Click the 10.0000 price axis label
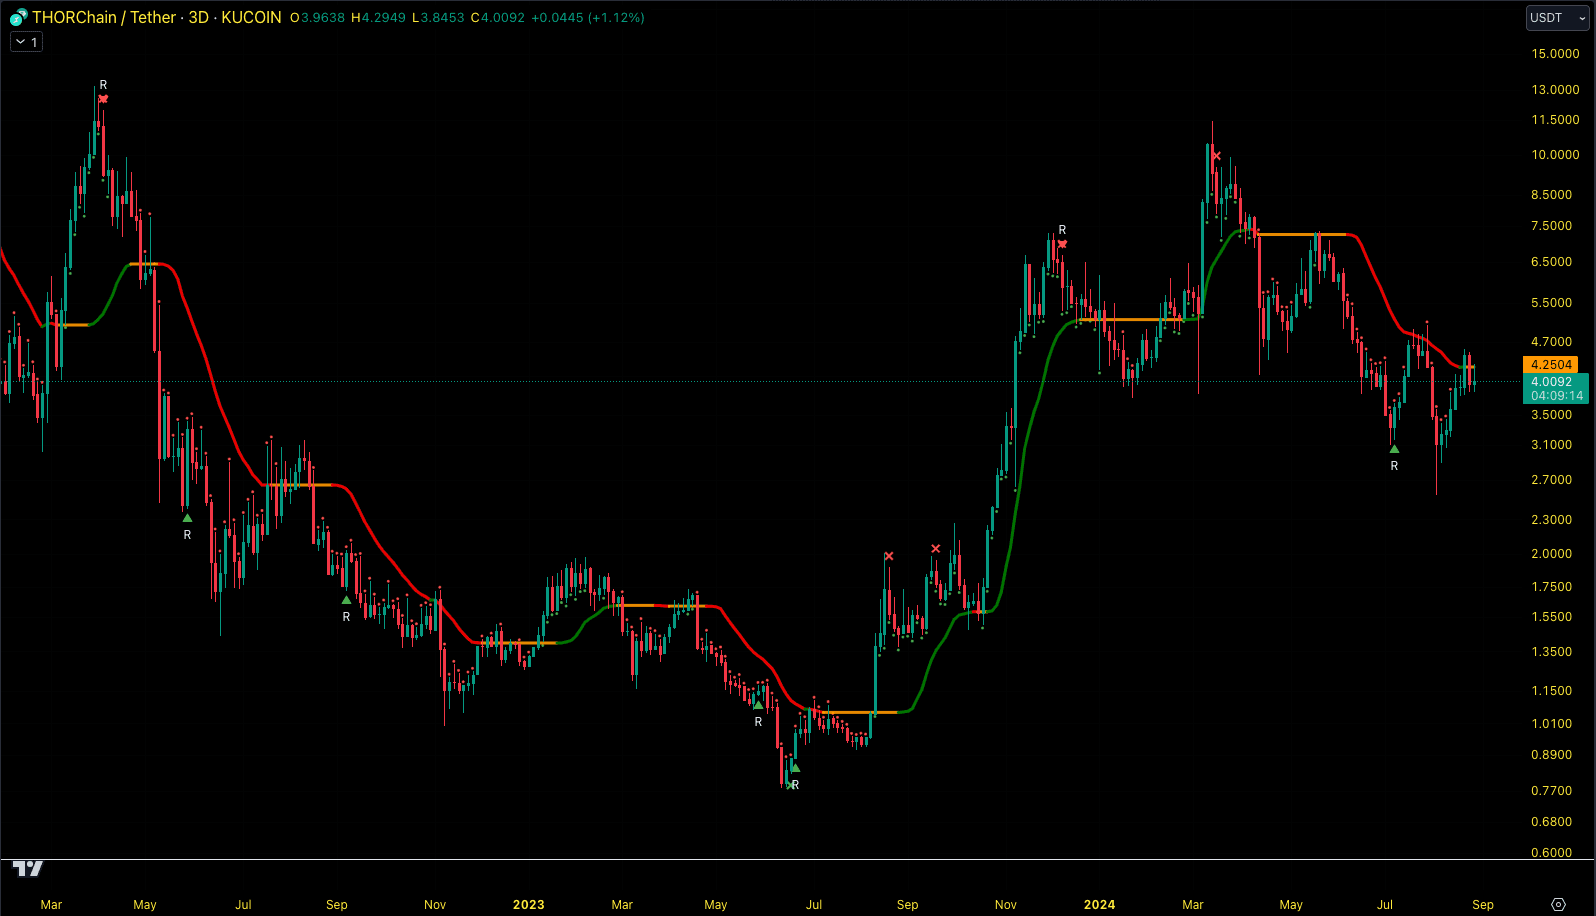This screenshot has width=1596, height=916. (1555, 155)
